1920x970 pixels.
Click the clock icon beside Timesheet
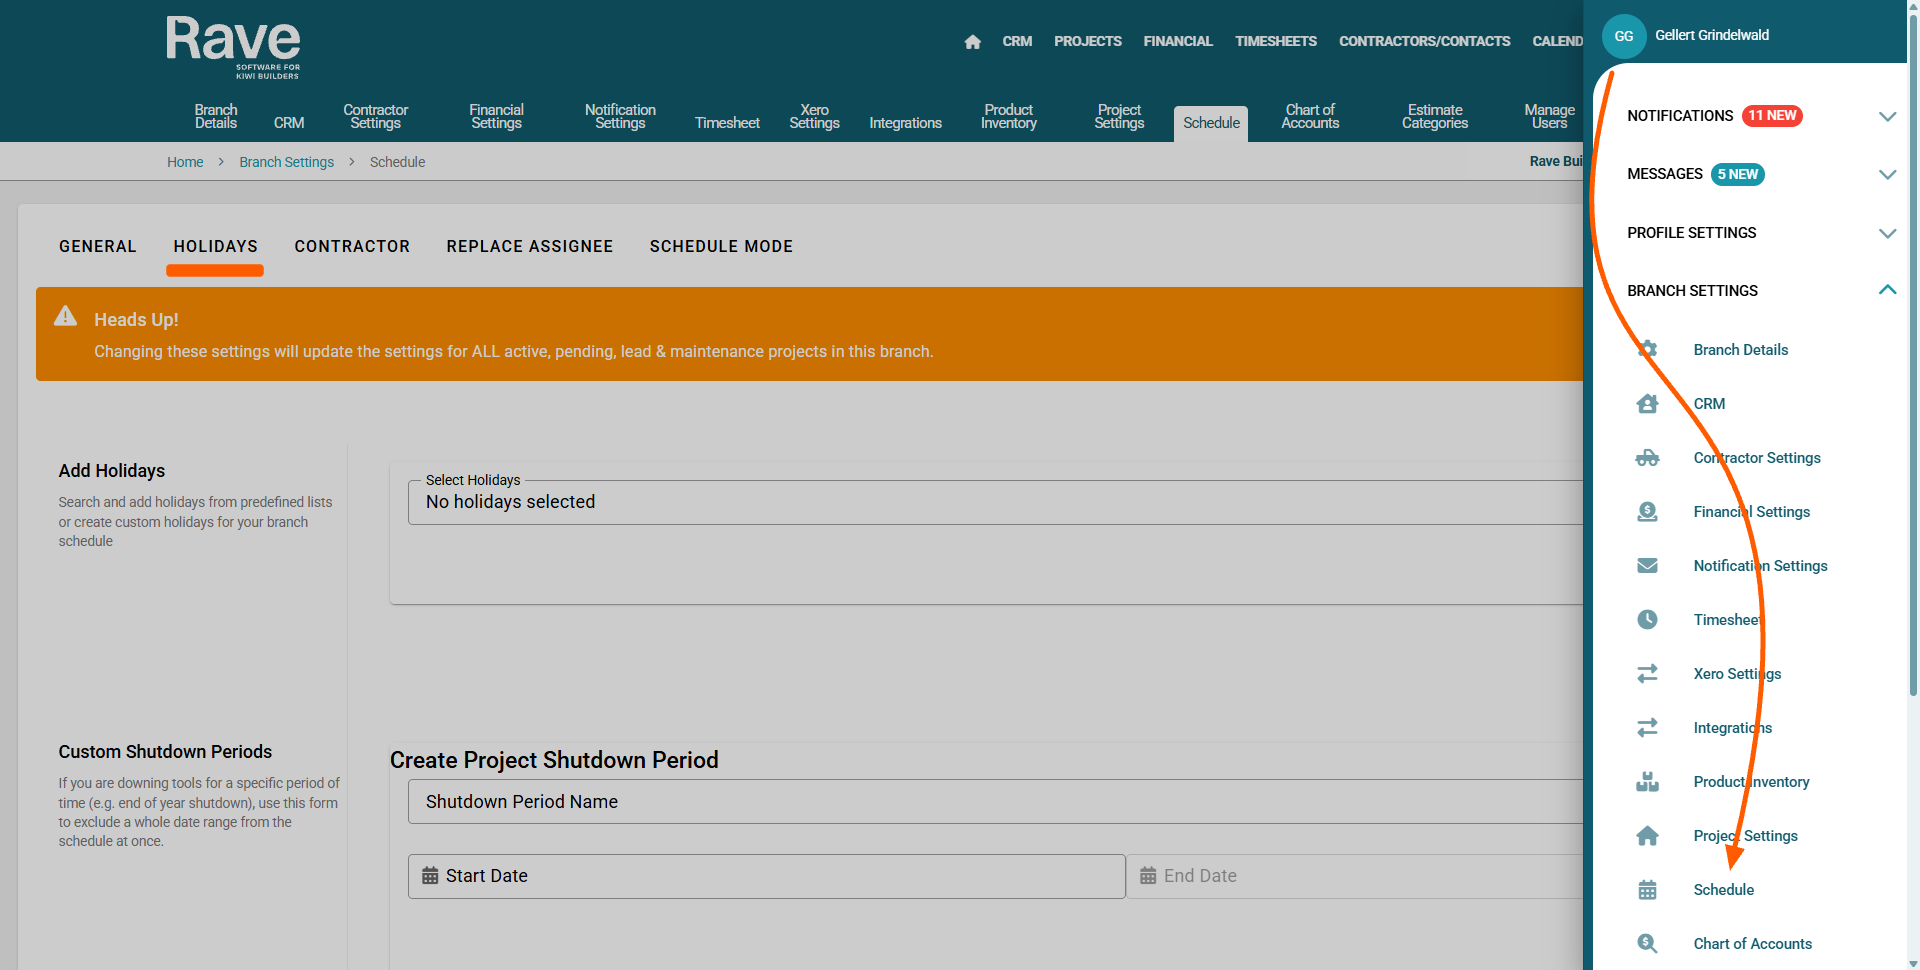[x=1647, y=620]
